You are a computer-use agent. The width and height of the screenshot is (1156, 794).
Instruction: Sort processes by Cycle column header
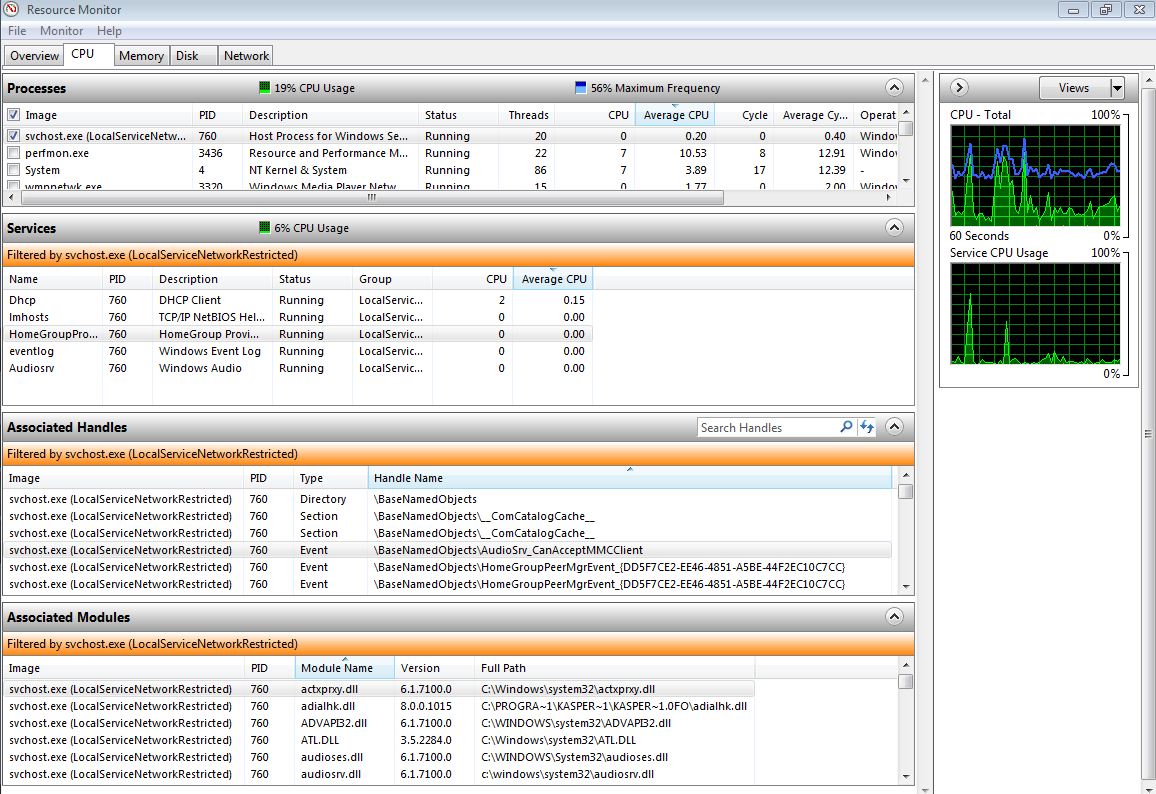tap(745, 115)
